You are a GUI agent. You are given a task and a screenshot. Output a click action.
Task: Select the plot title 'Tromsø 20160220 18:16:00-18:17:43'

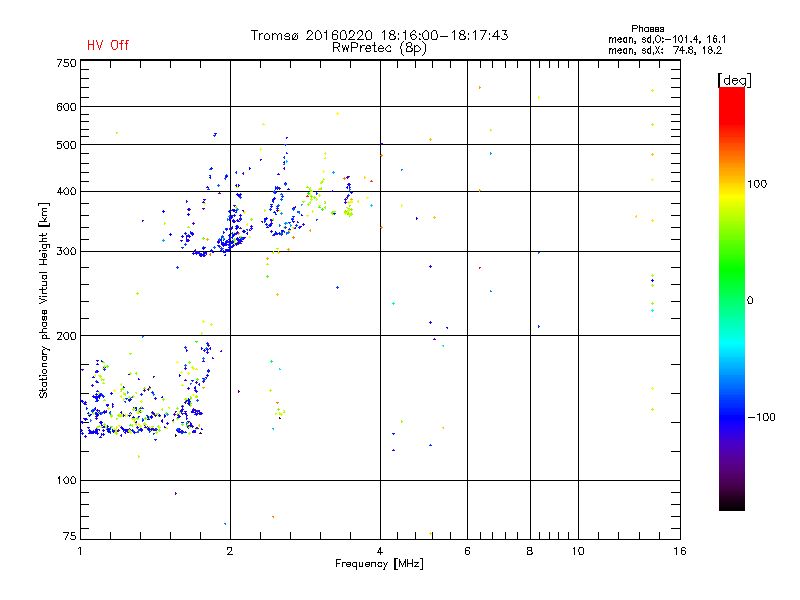point(379,35)
